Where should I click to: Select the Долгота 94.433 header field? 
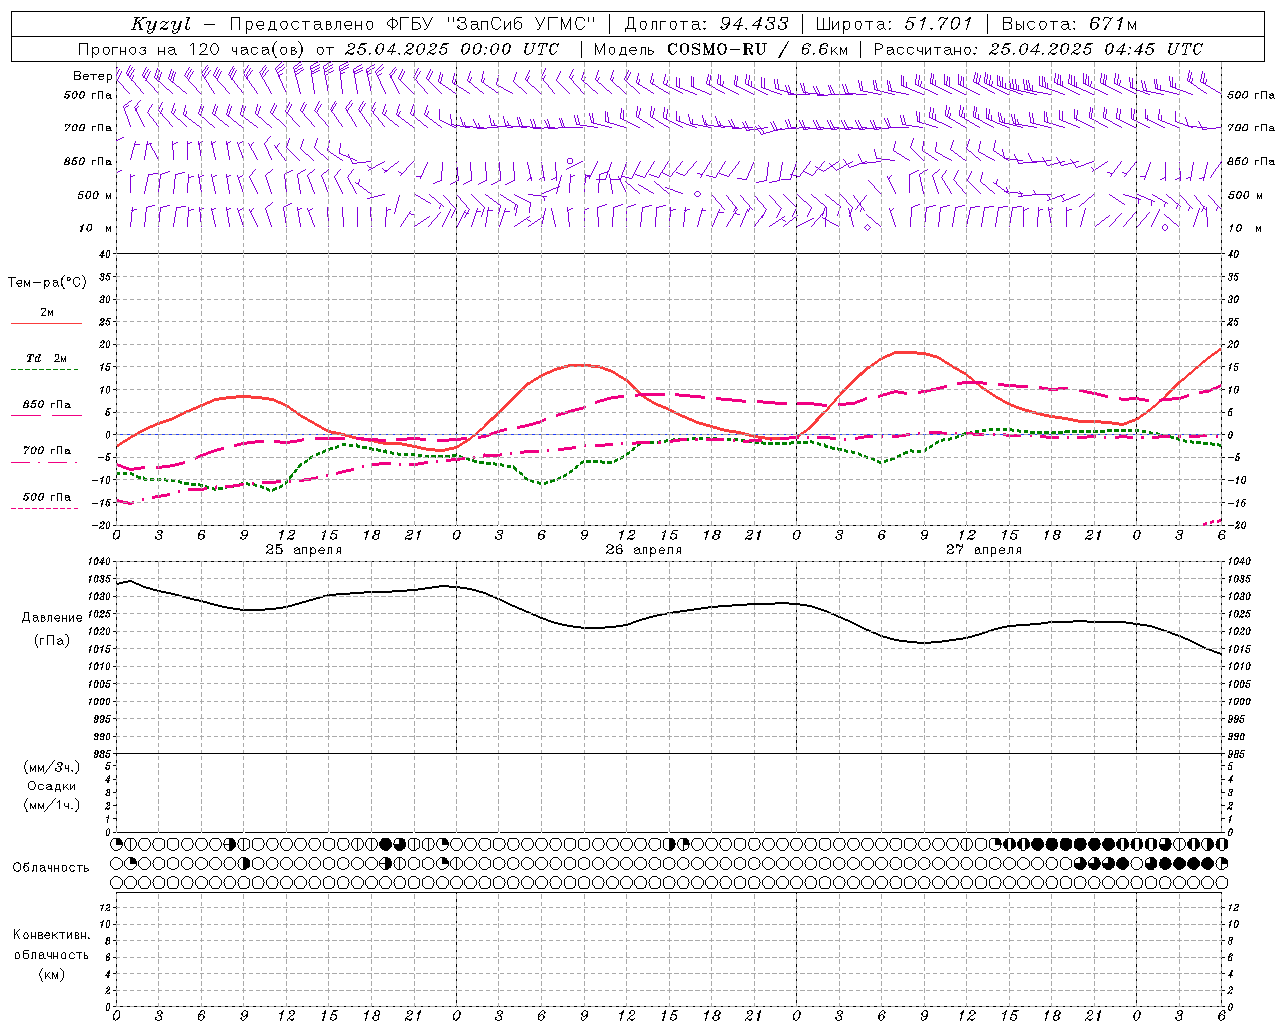coord(706,24)
